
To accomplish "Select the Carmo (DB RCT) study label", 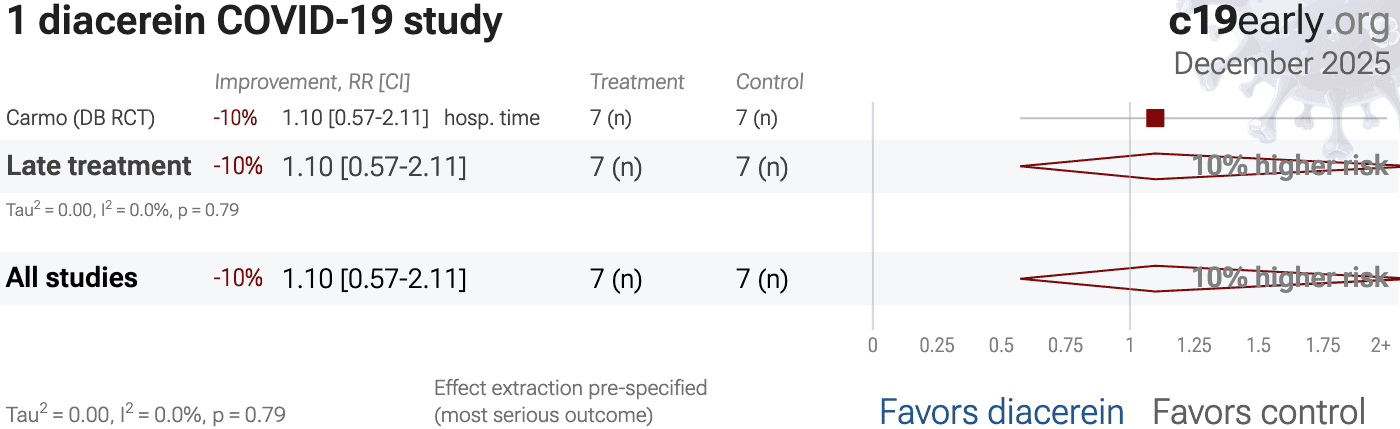I will [81, 118].
